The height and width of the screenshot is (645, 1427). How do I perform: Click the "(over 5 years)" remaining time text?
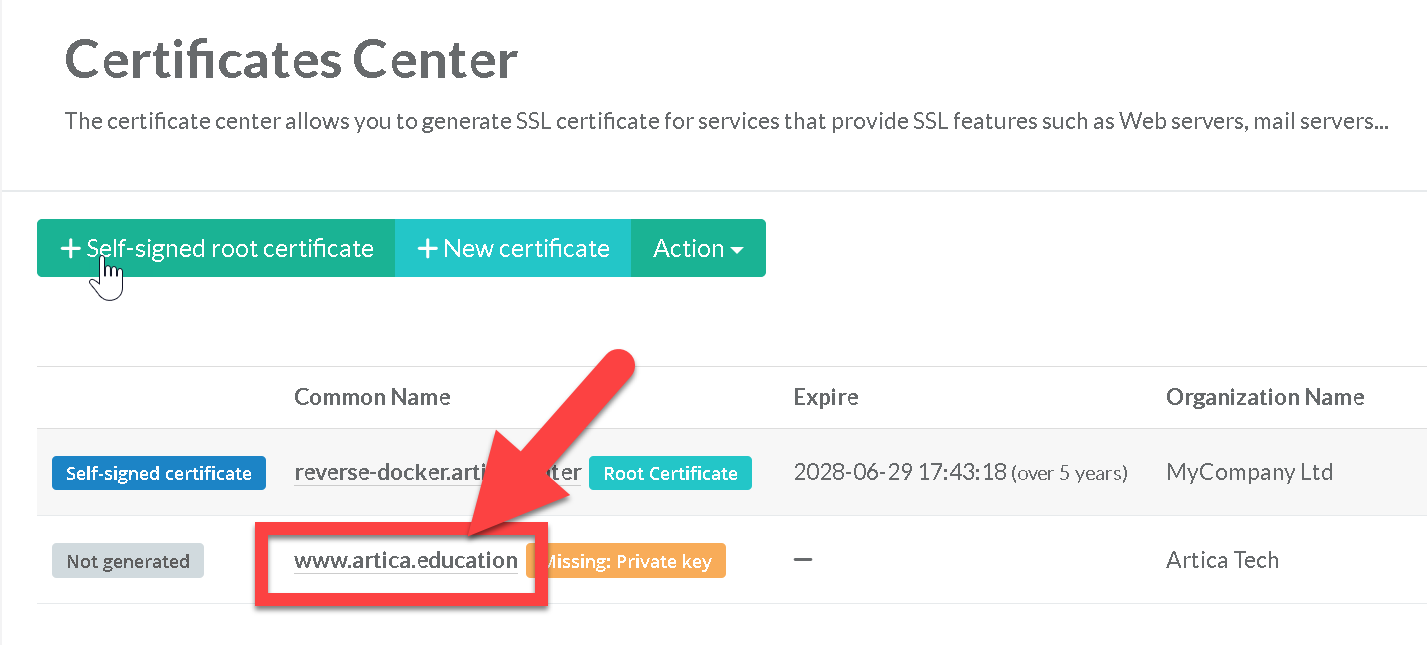[x=1069, y=473]
